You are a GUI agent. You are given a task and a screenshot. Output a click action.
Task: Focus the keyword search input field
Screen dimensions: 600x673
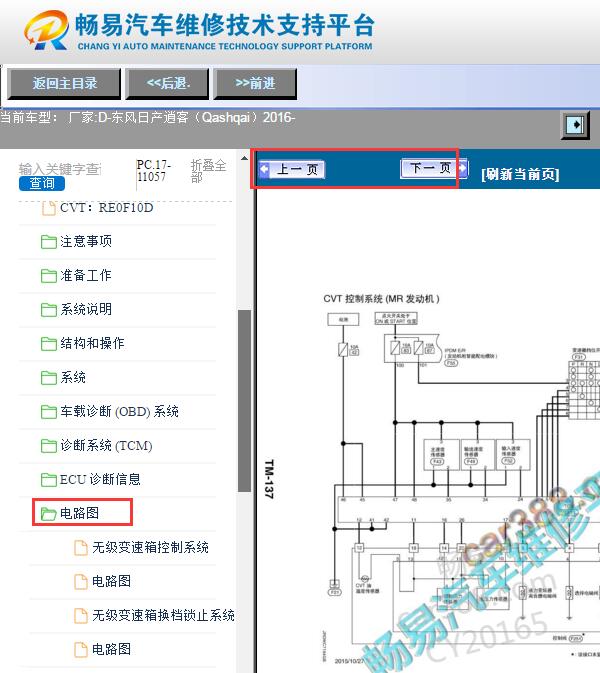[x=60, y=169]
